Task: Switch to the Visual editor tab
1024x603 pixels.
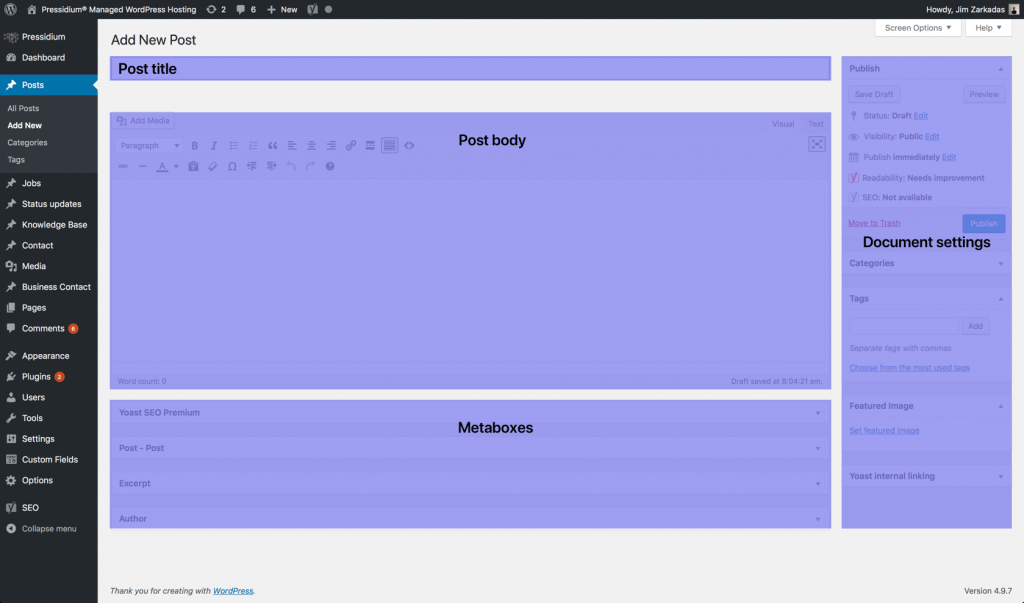Action: coord(783,124)
